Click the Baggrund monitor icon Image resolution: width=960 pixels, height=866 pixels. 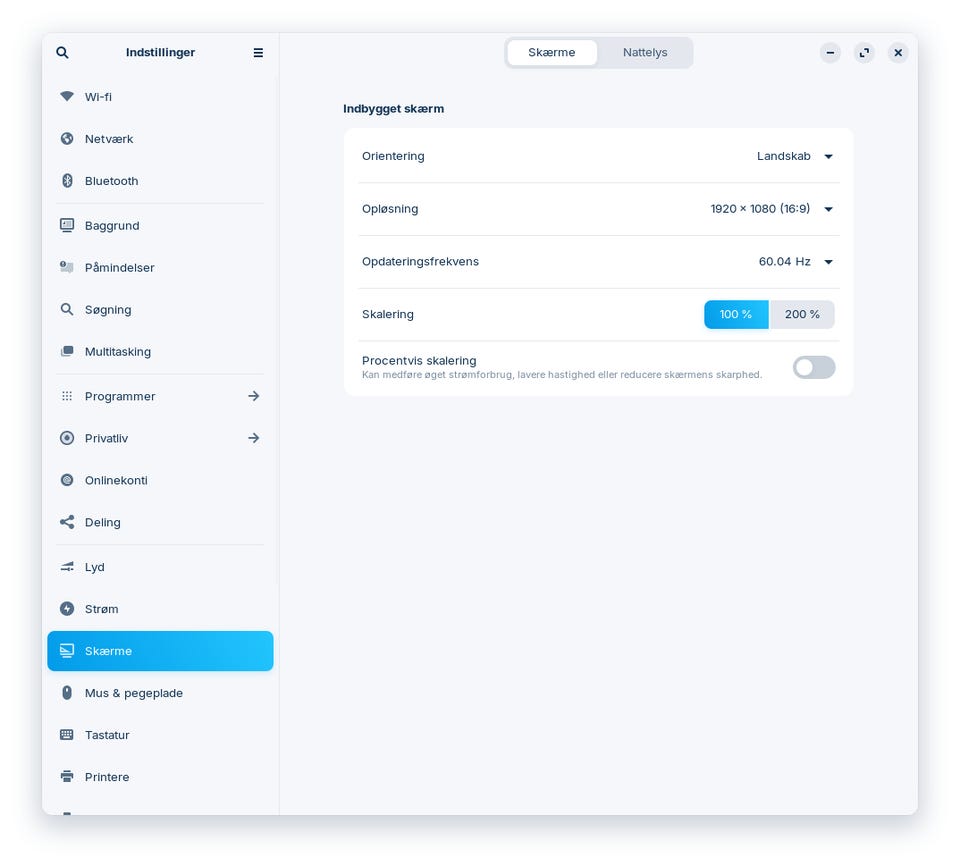coord(67,225)
